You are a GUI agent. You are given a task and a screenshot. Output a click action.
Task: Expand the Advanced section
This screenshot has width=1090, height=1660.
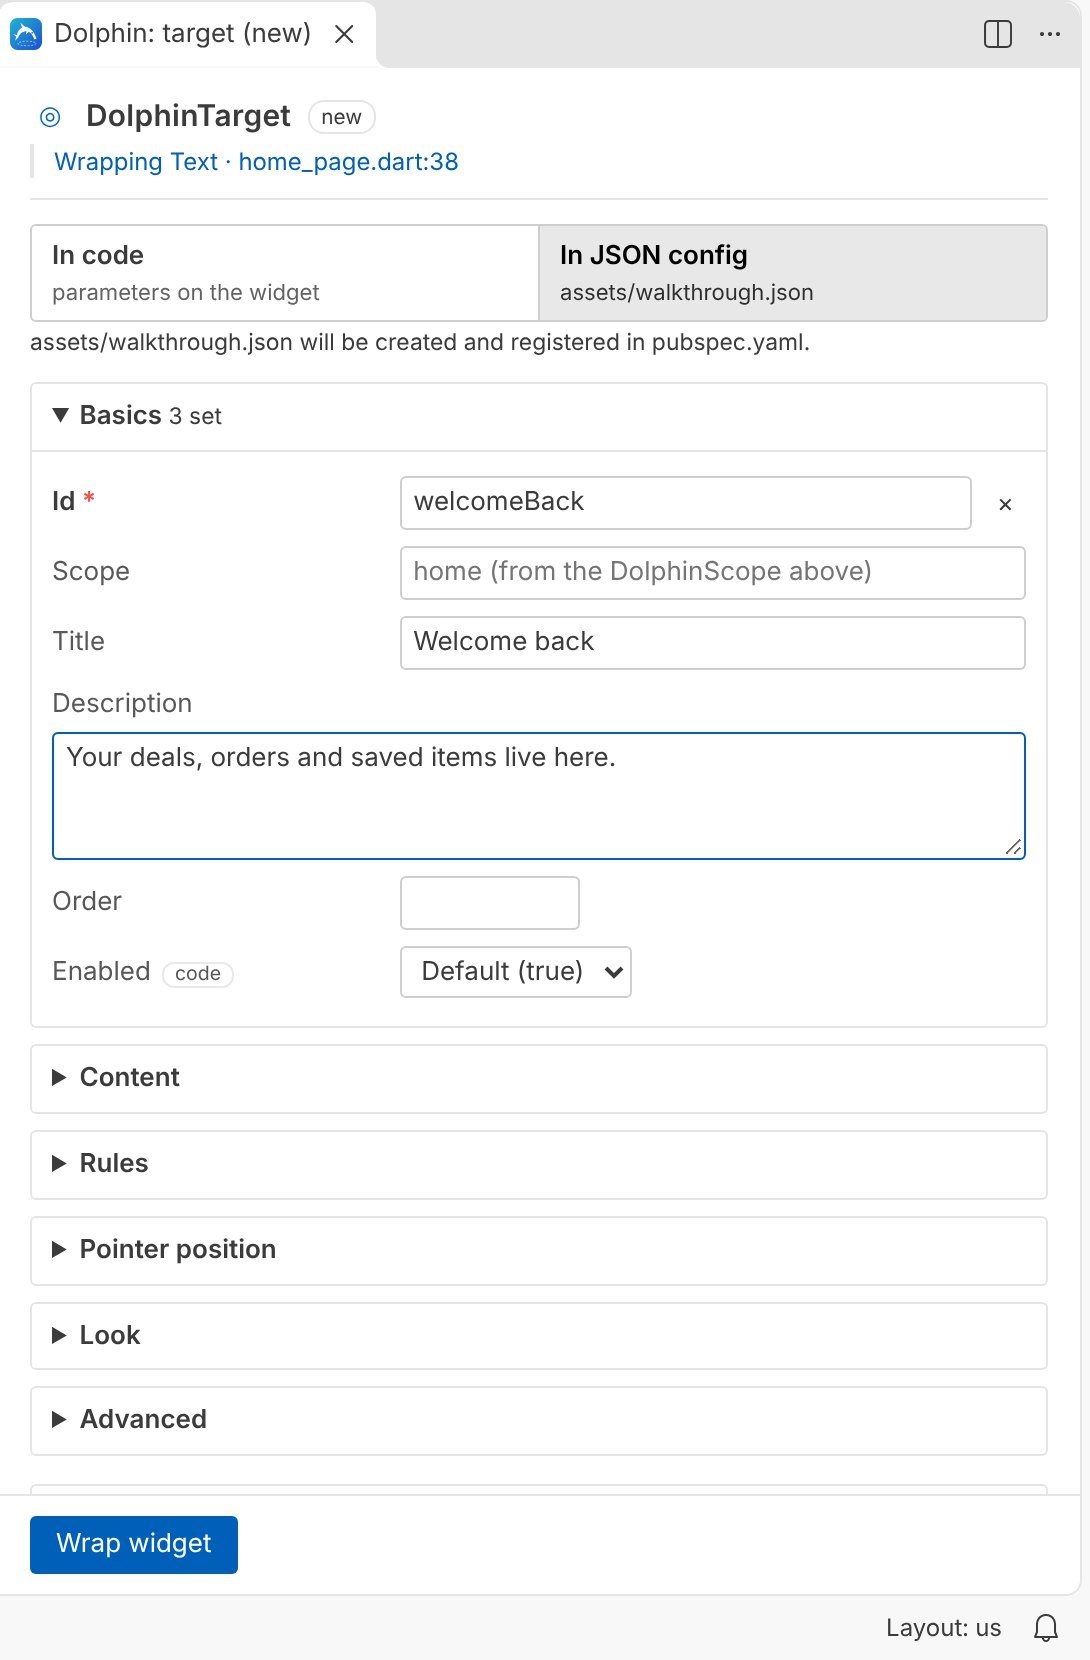pos(539,1420)
